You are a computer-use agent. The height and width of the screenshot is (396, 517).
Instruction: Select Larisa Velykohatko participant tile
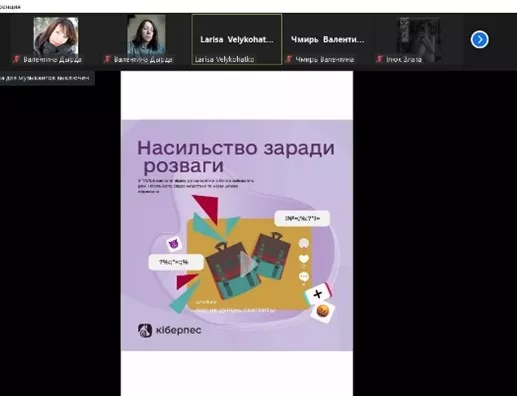(237, 39)
